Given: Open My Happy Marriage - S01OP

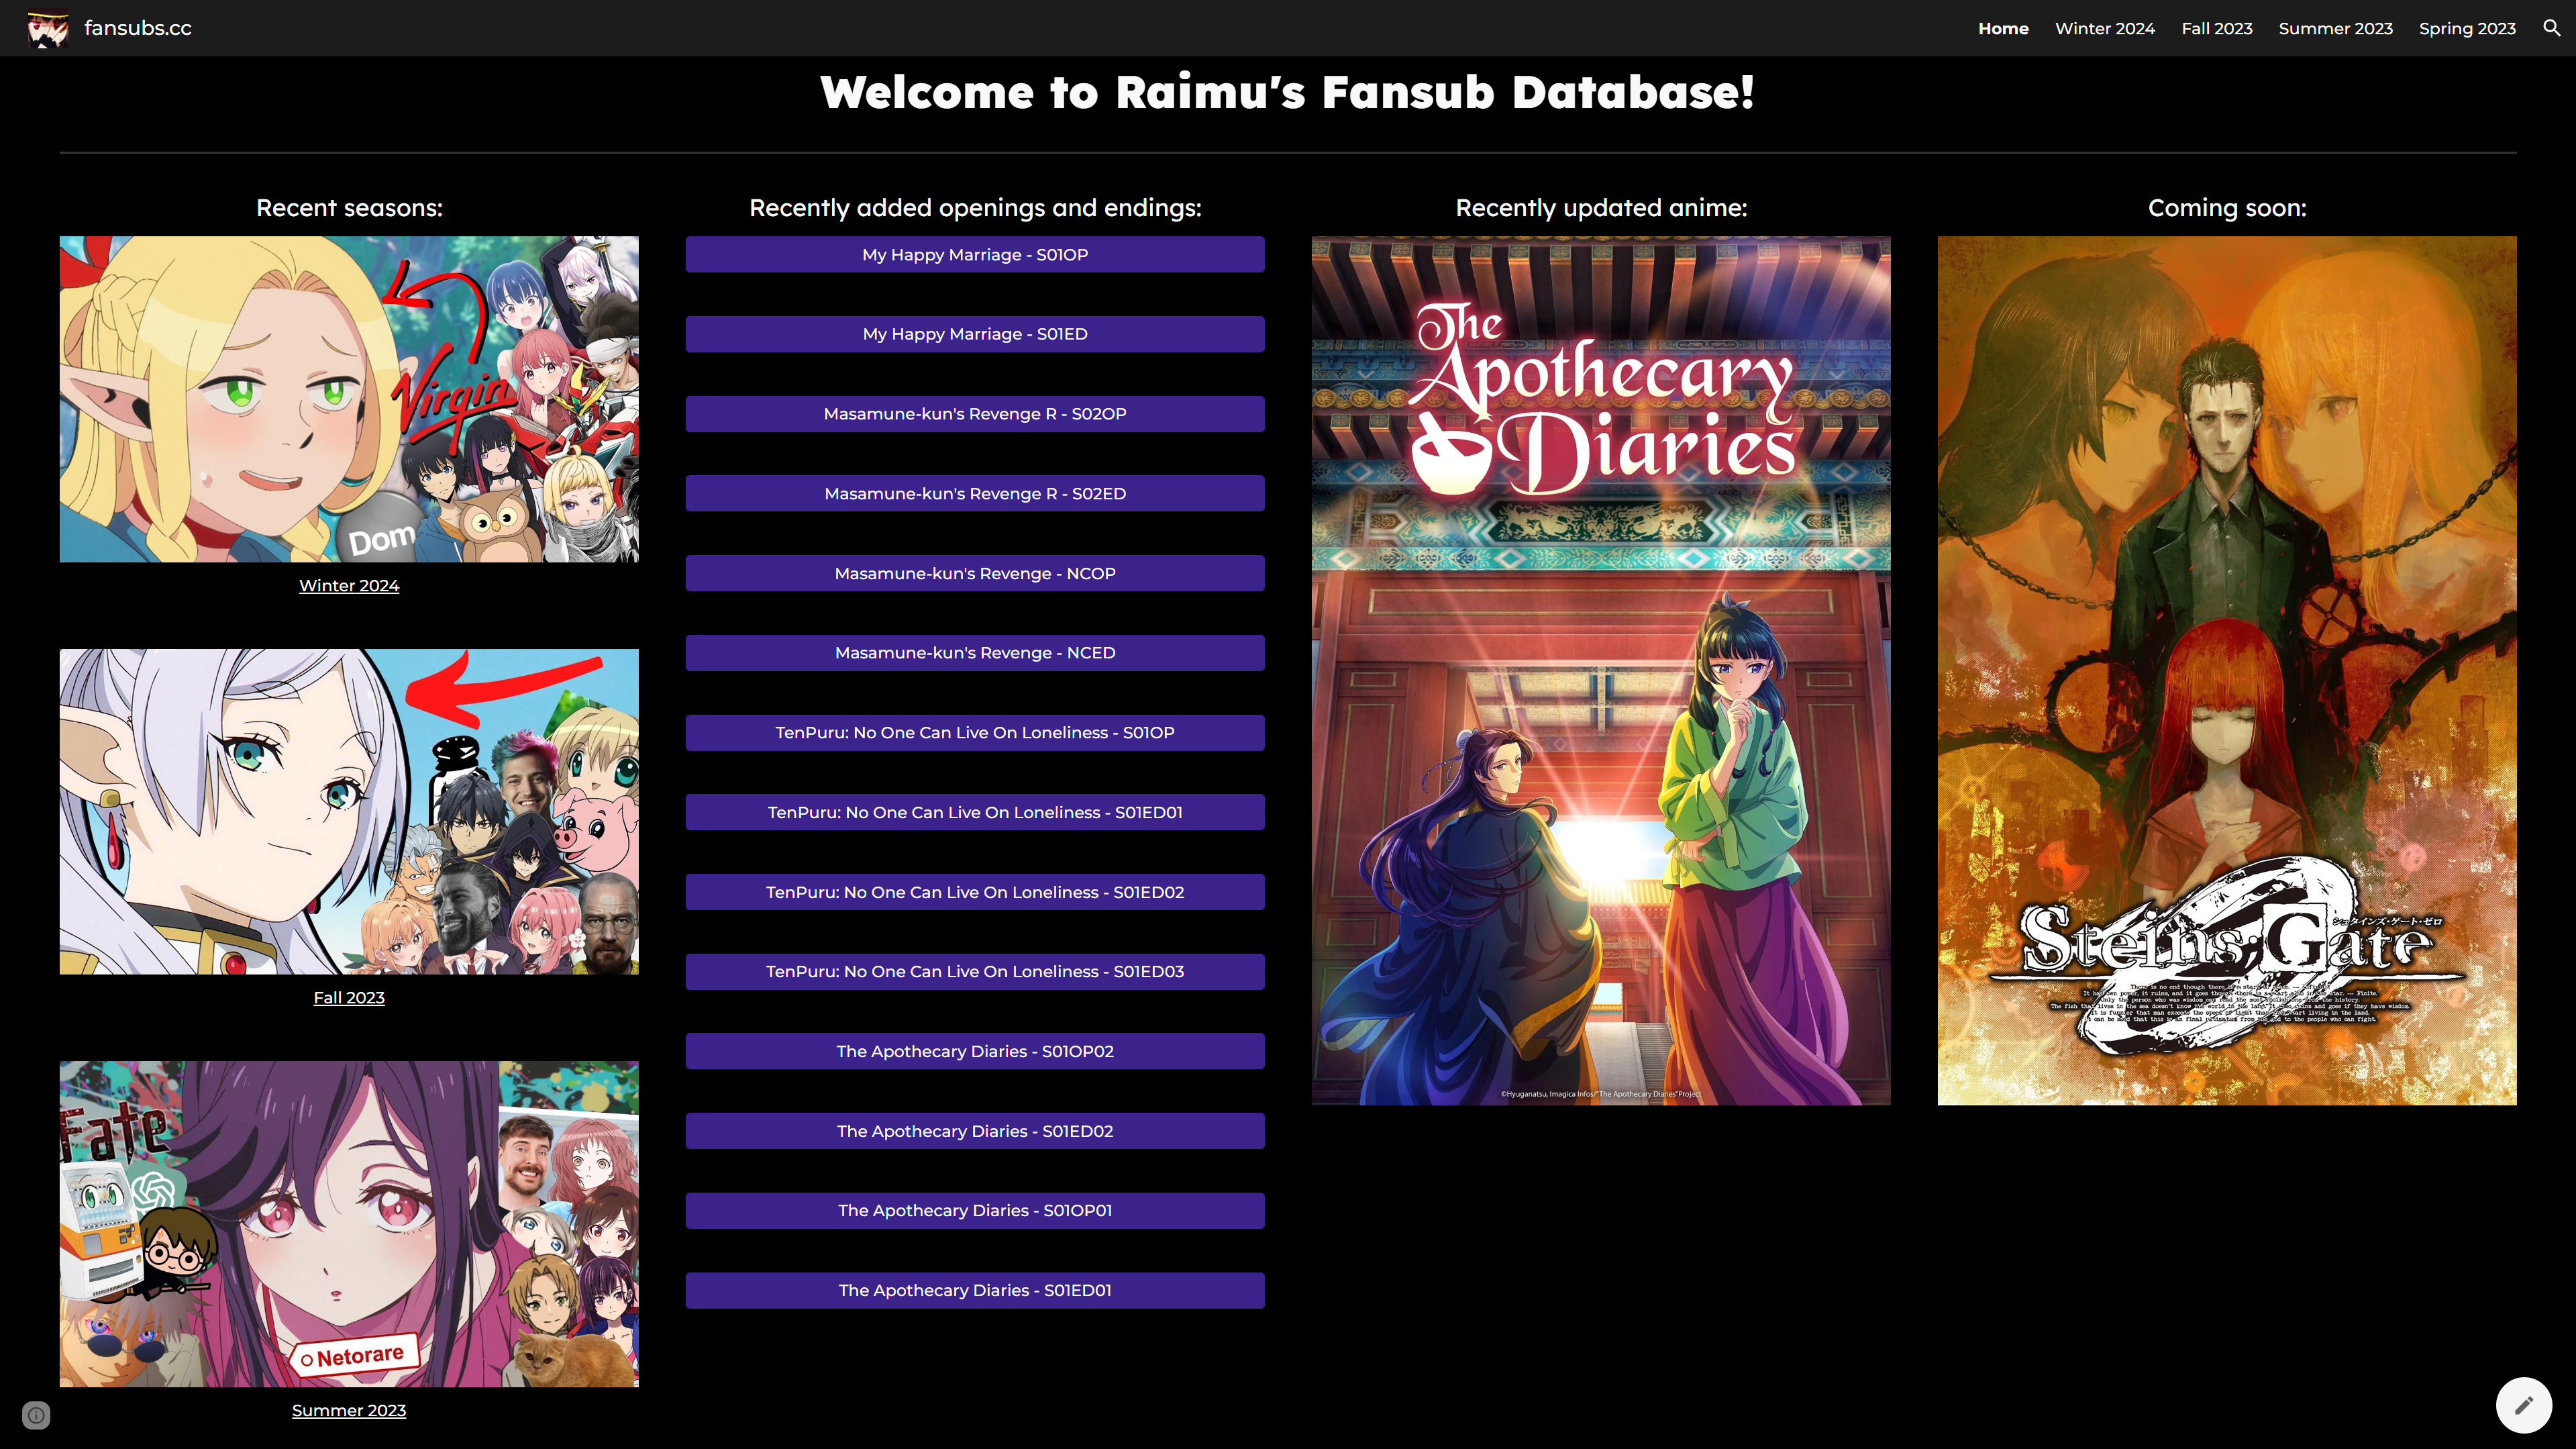Looking at the screenshot, I should [974, 254].
